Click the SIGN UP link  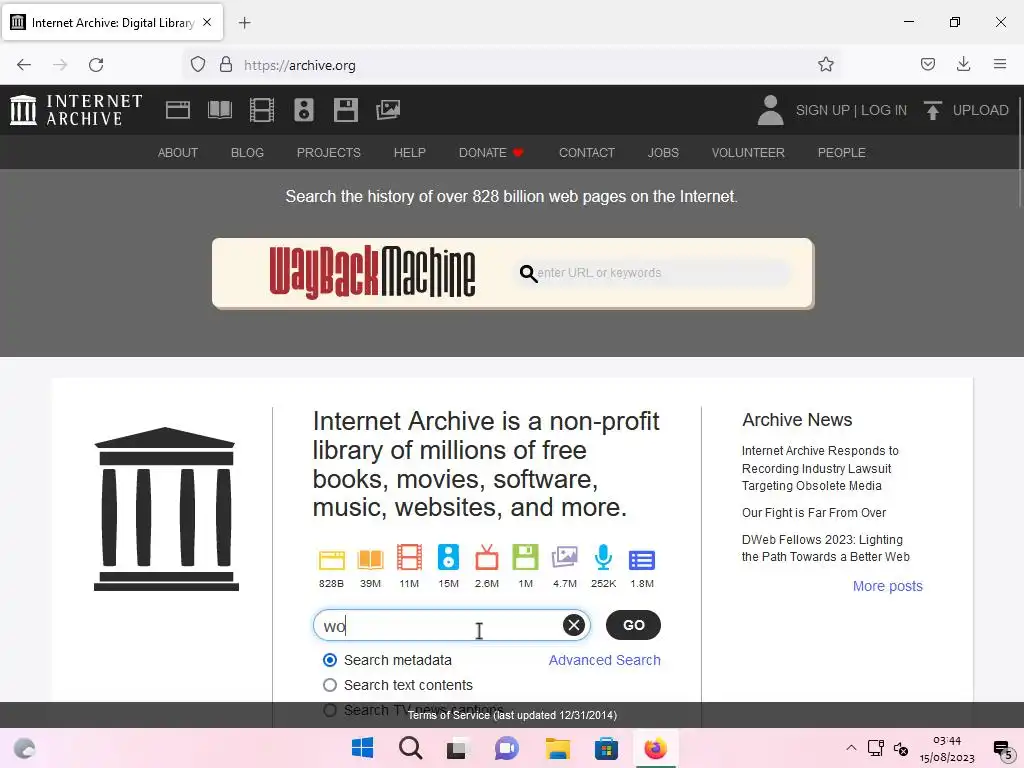pyautogui.click(x=822, y=110)
